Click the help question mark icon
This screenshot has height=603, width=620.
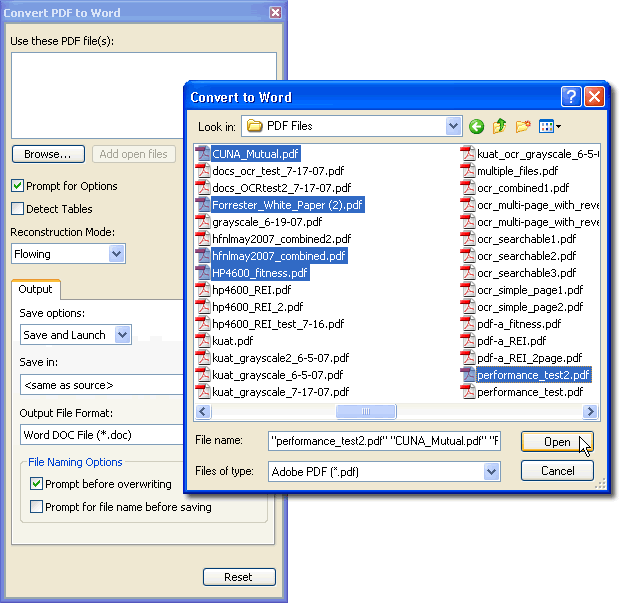click(571, 97)
